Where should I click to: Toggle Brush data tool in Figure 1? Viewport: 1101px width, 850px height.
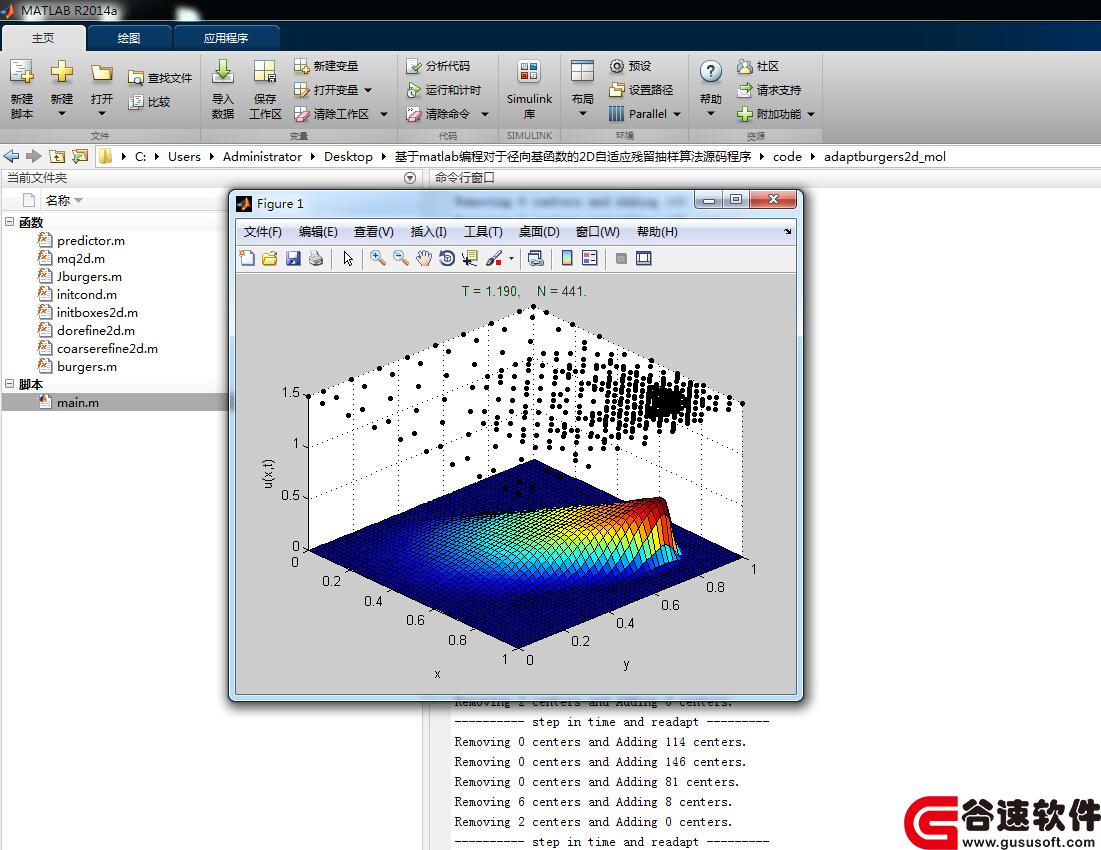pos(494,258)
